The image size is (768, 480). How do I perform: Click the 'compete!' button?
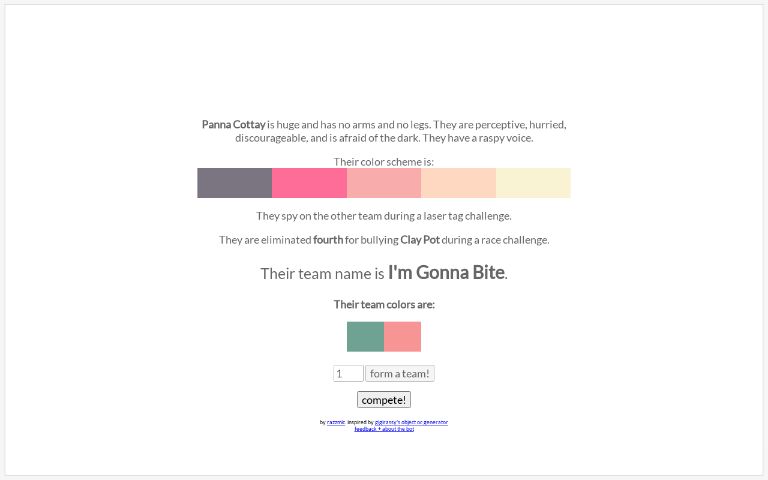click(x=384, y=400)
